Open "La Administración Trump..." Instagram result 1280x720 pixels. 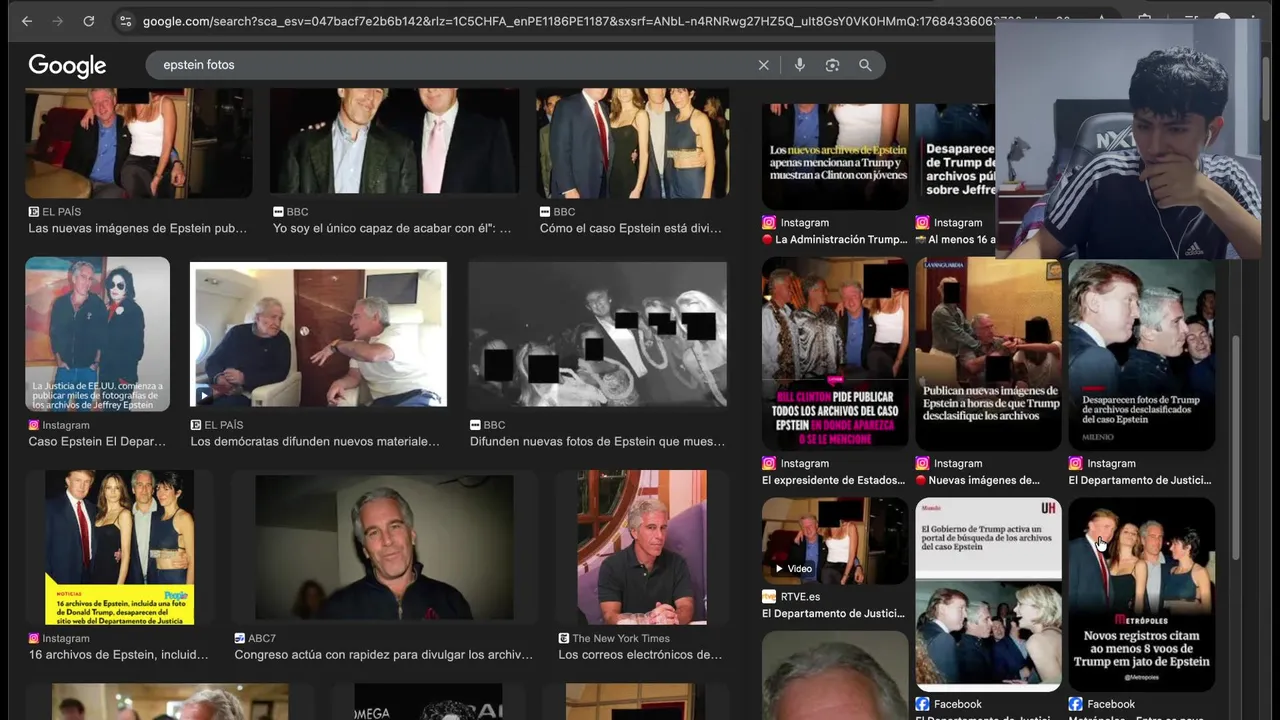[x=834, y=239]
